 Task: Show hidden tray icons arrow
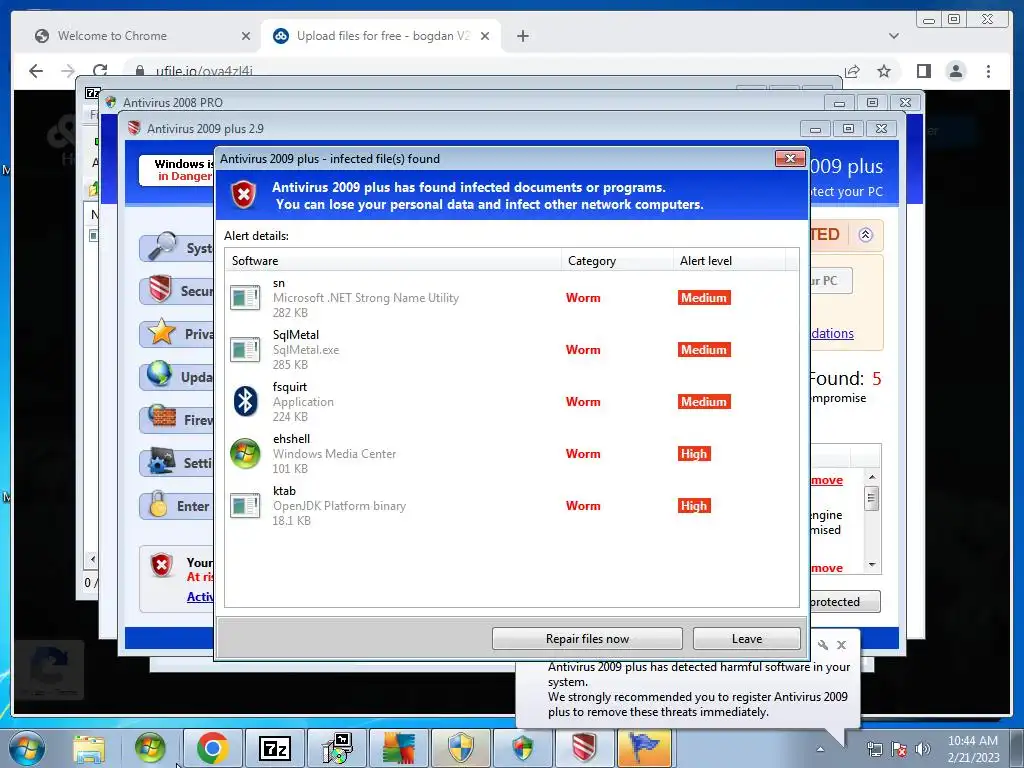point(820,749)
